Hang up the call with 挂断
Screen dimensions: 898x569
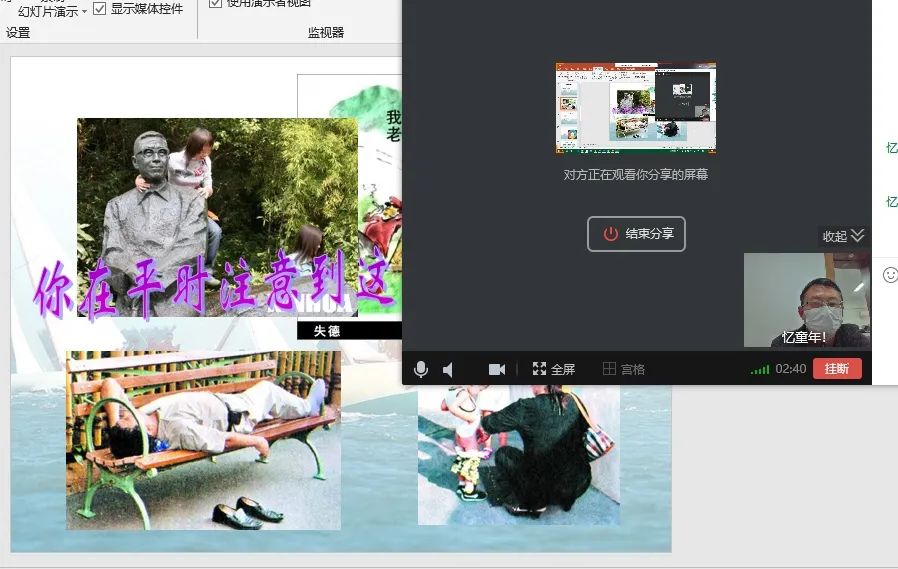tap(837, 369)
